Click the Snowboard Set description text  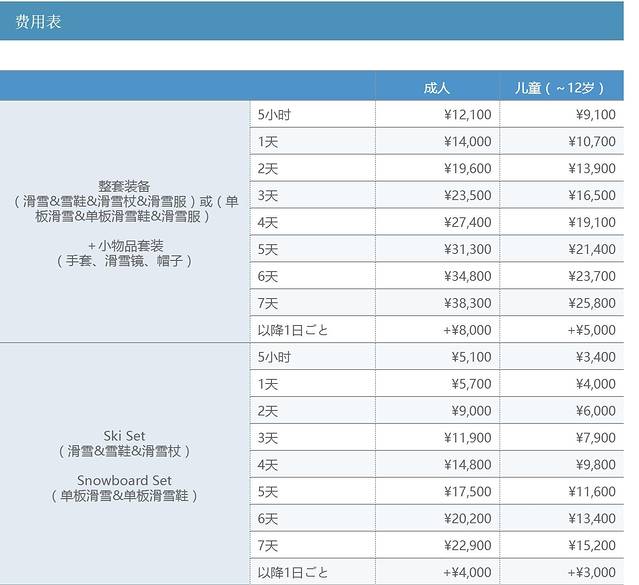(125, 480)
